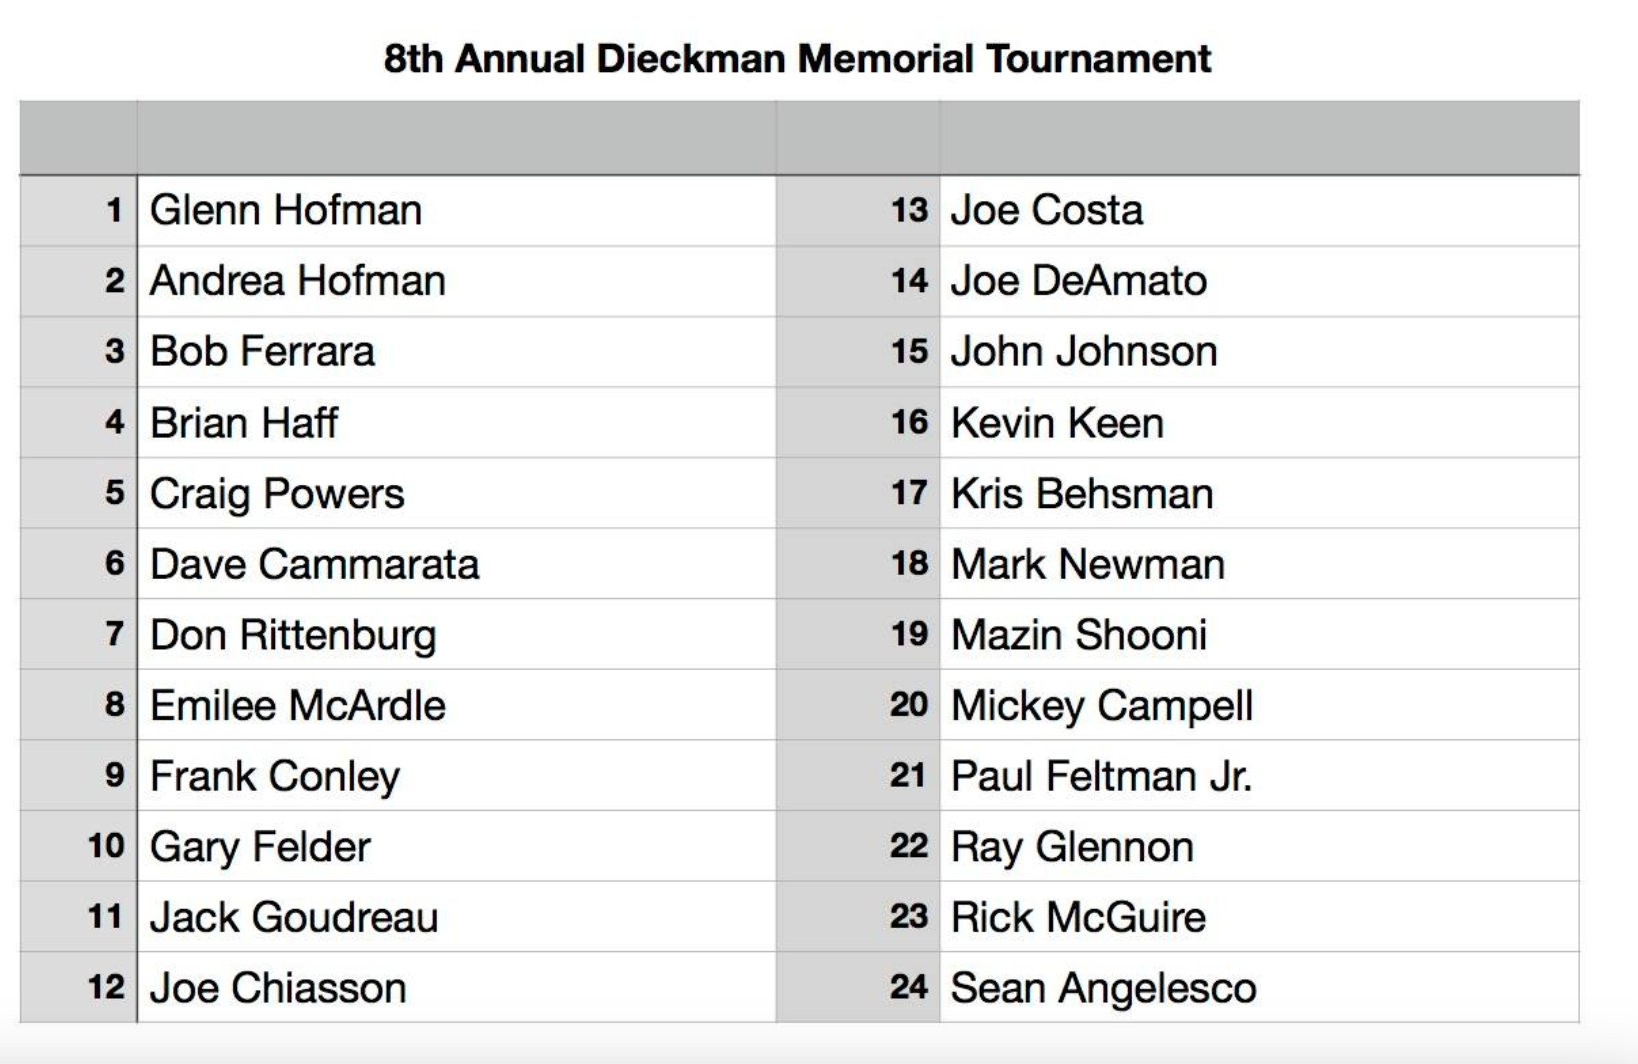Select the Kris Behsman entry
The height and width of the screenshot is (1064, 1638).
(x=1260, y=494)
